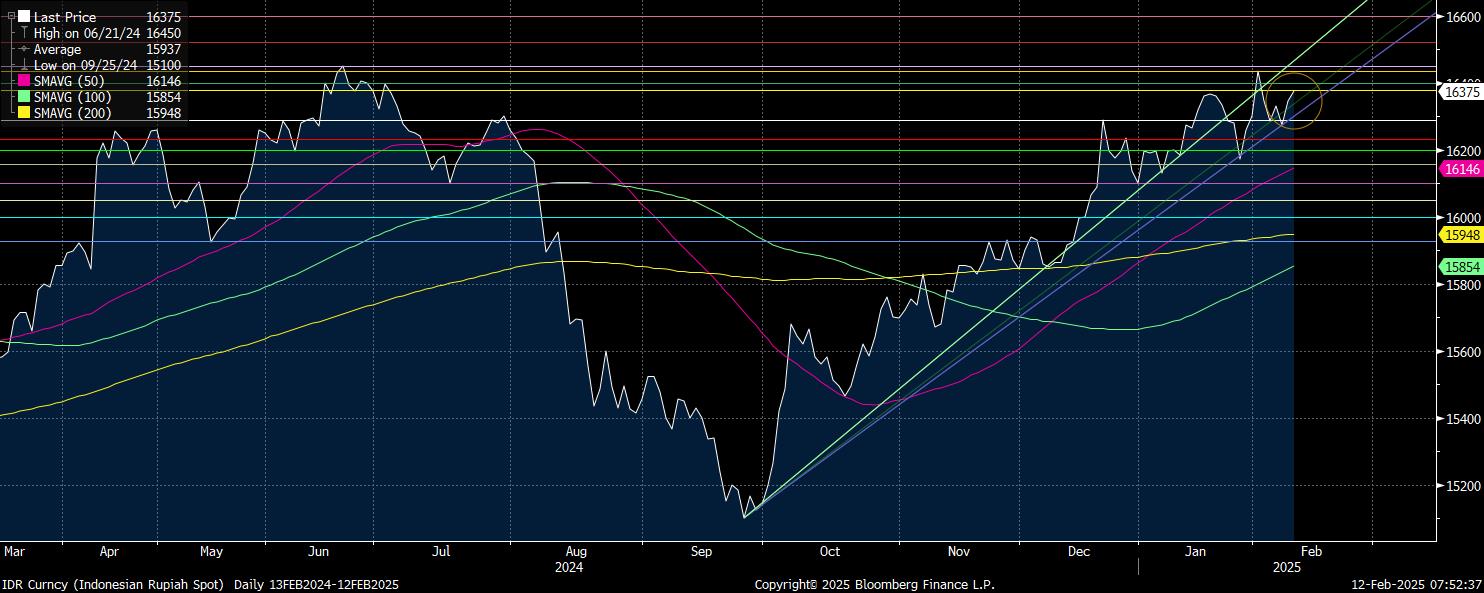Viewport: 1484px width, 593px height.
Task: Click the magenta SMAVG (50) legend swatch
Action: 24,81
